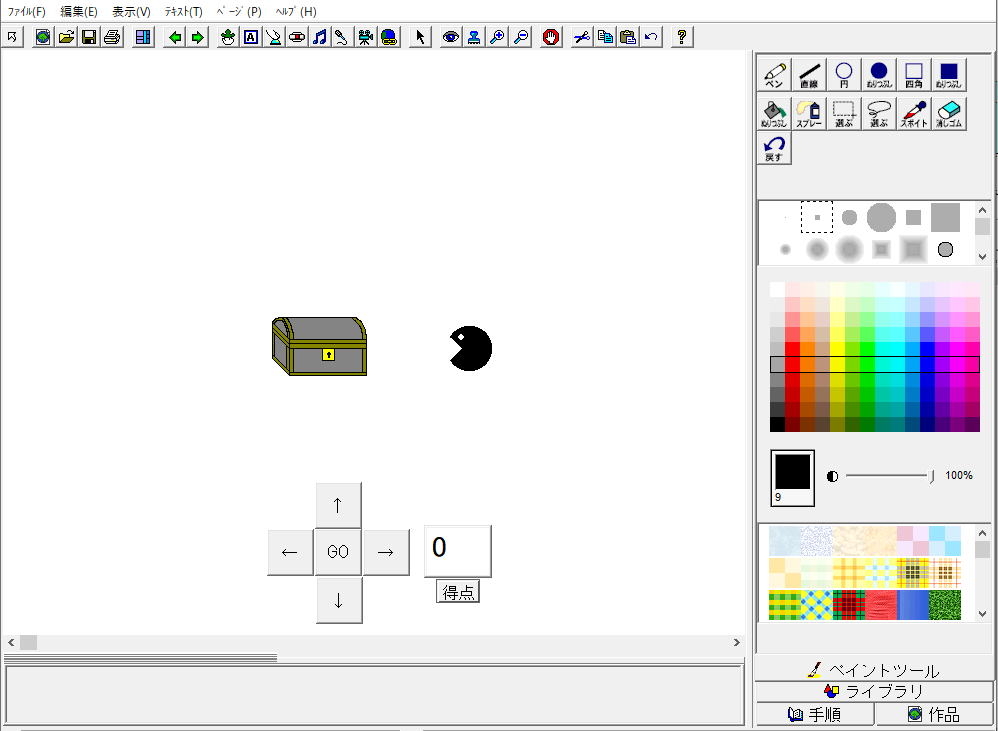Open the 編集(E) menu

(x=79, y=11)
